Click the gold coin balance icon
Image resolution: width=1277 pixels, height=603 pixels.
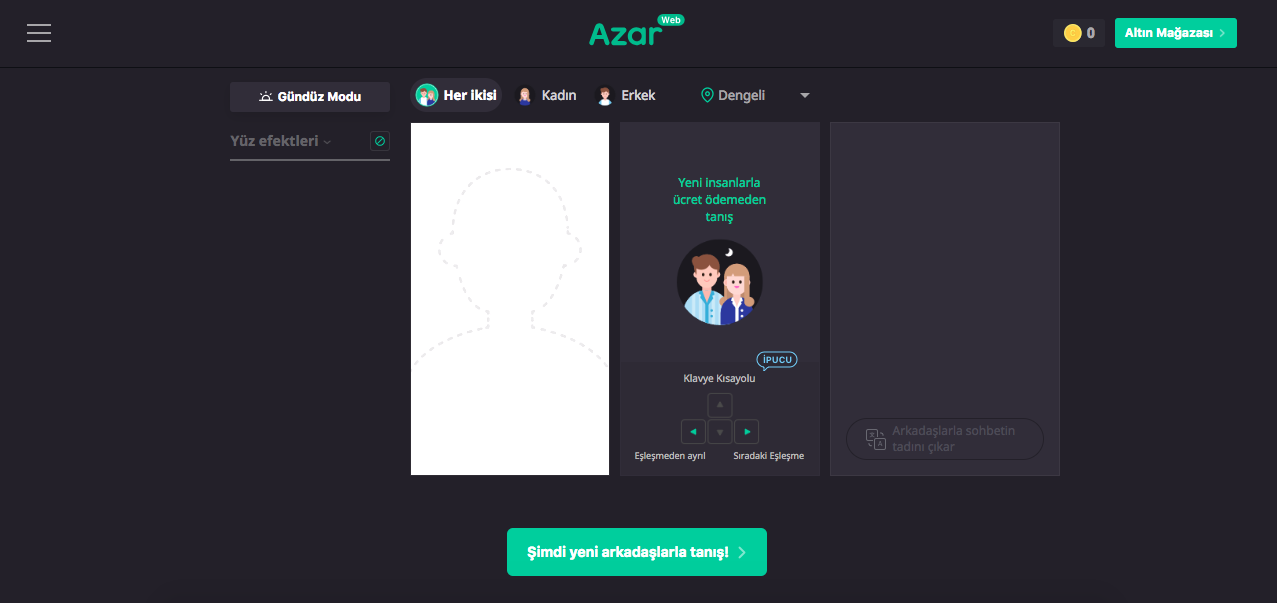click(x=1072, y=33)
